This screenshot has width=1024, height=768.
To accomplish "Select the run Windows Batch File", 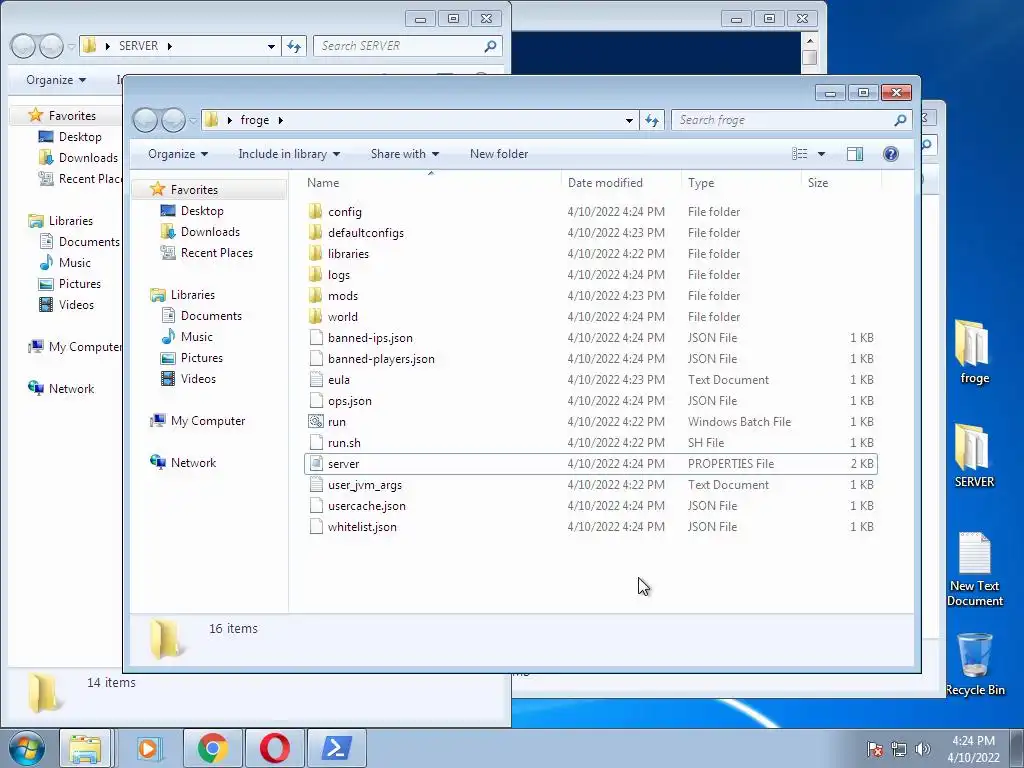I will [x=591, y=421].
